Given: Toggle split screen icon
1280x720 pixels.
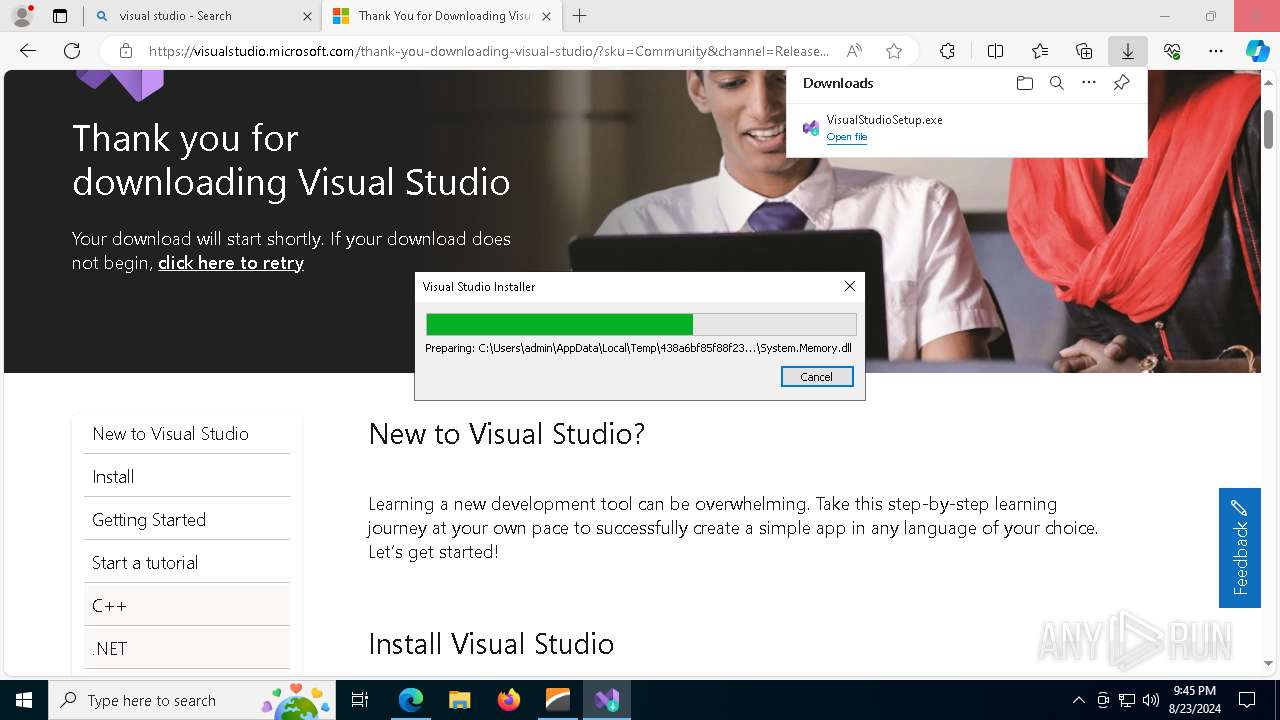Looking at the screenshot, I should (x=995, y=51).
